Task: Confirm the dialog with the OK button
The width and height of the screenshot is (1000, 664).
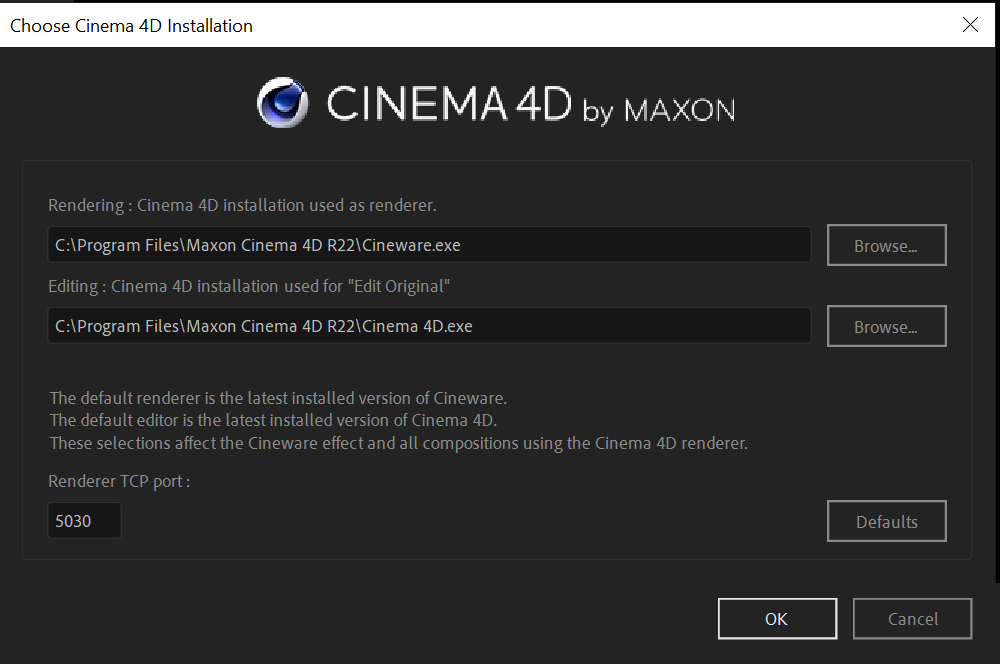Action: 777,619
